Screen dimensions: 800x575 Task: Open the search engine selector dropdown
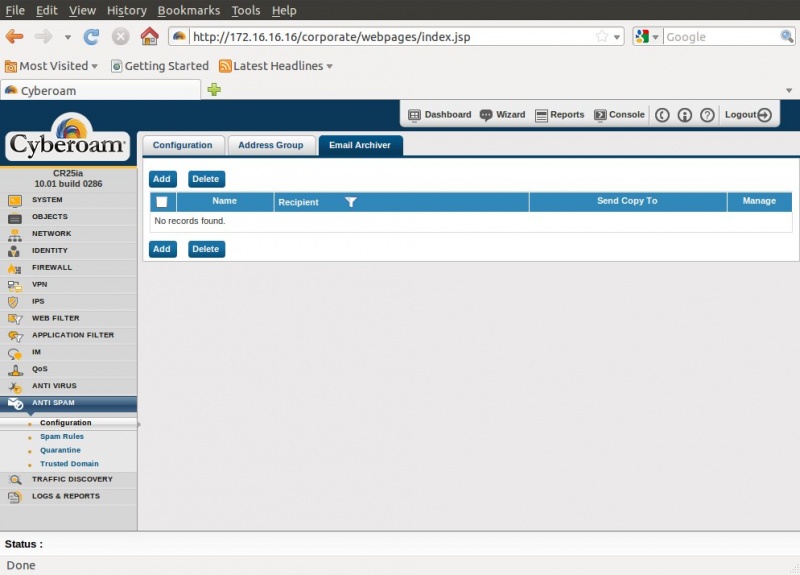[x=647, y=37]
